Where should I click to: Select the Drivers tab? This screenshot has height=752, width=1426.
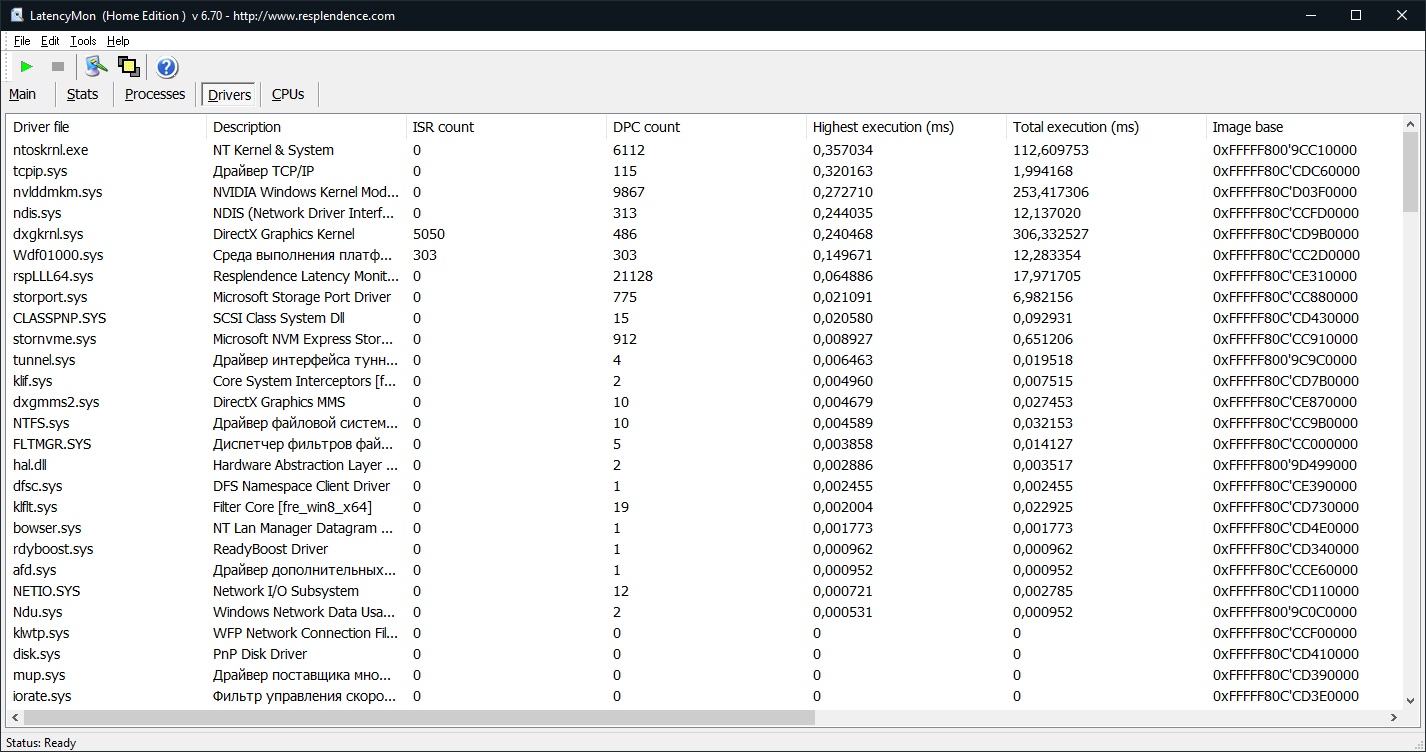click(230, 95)
